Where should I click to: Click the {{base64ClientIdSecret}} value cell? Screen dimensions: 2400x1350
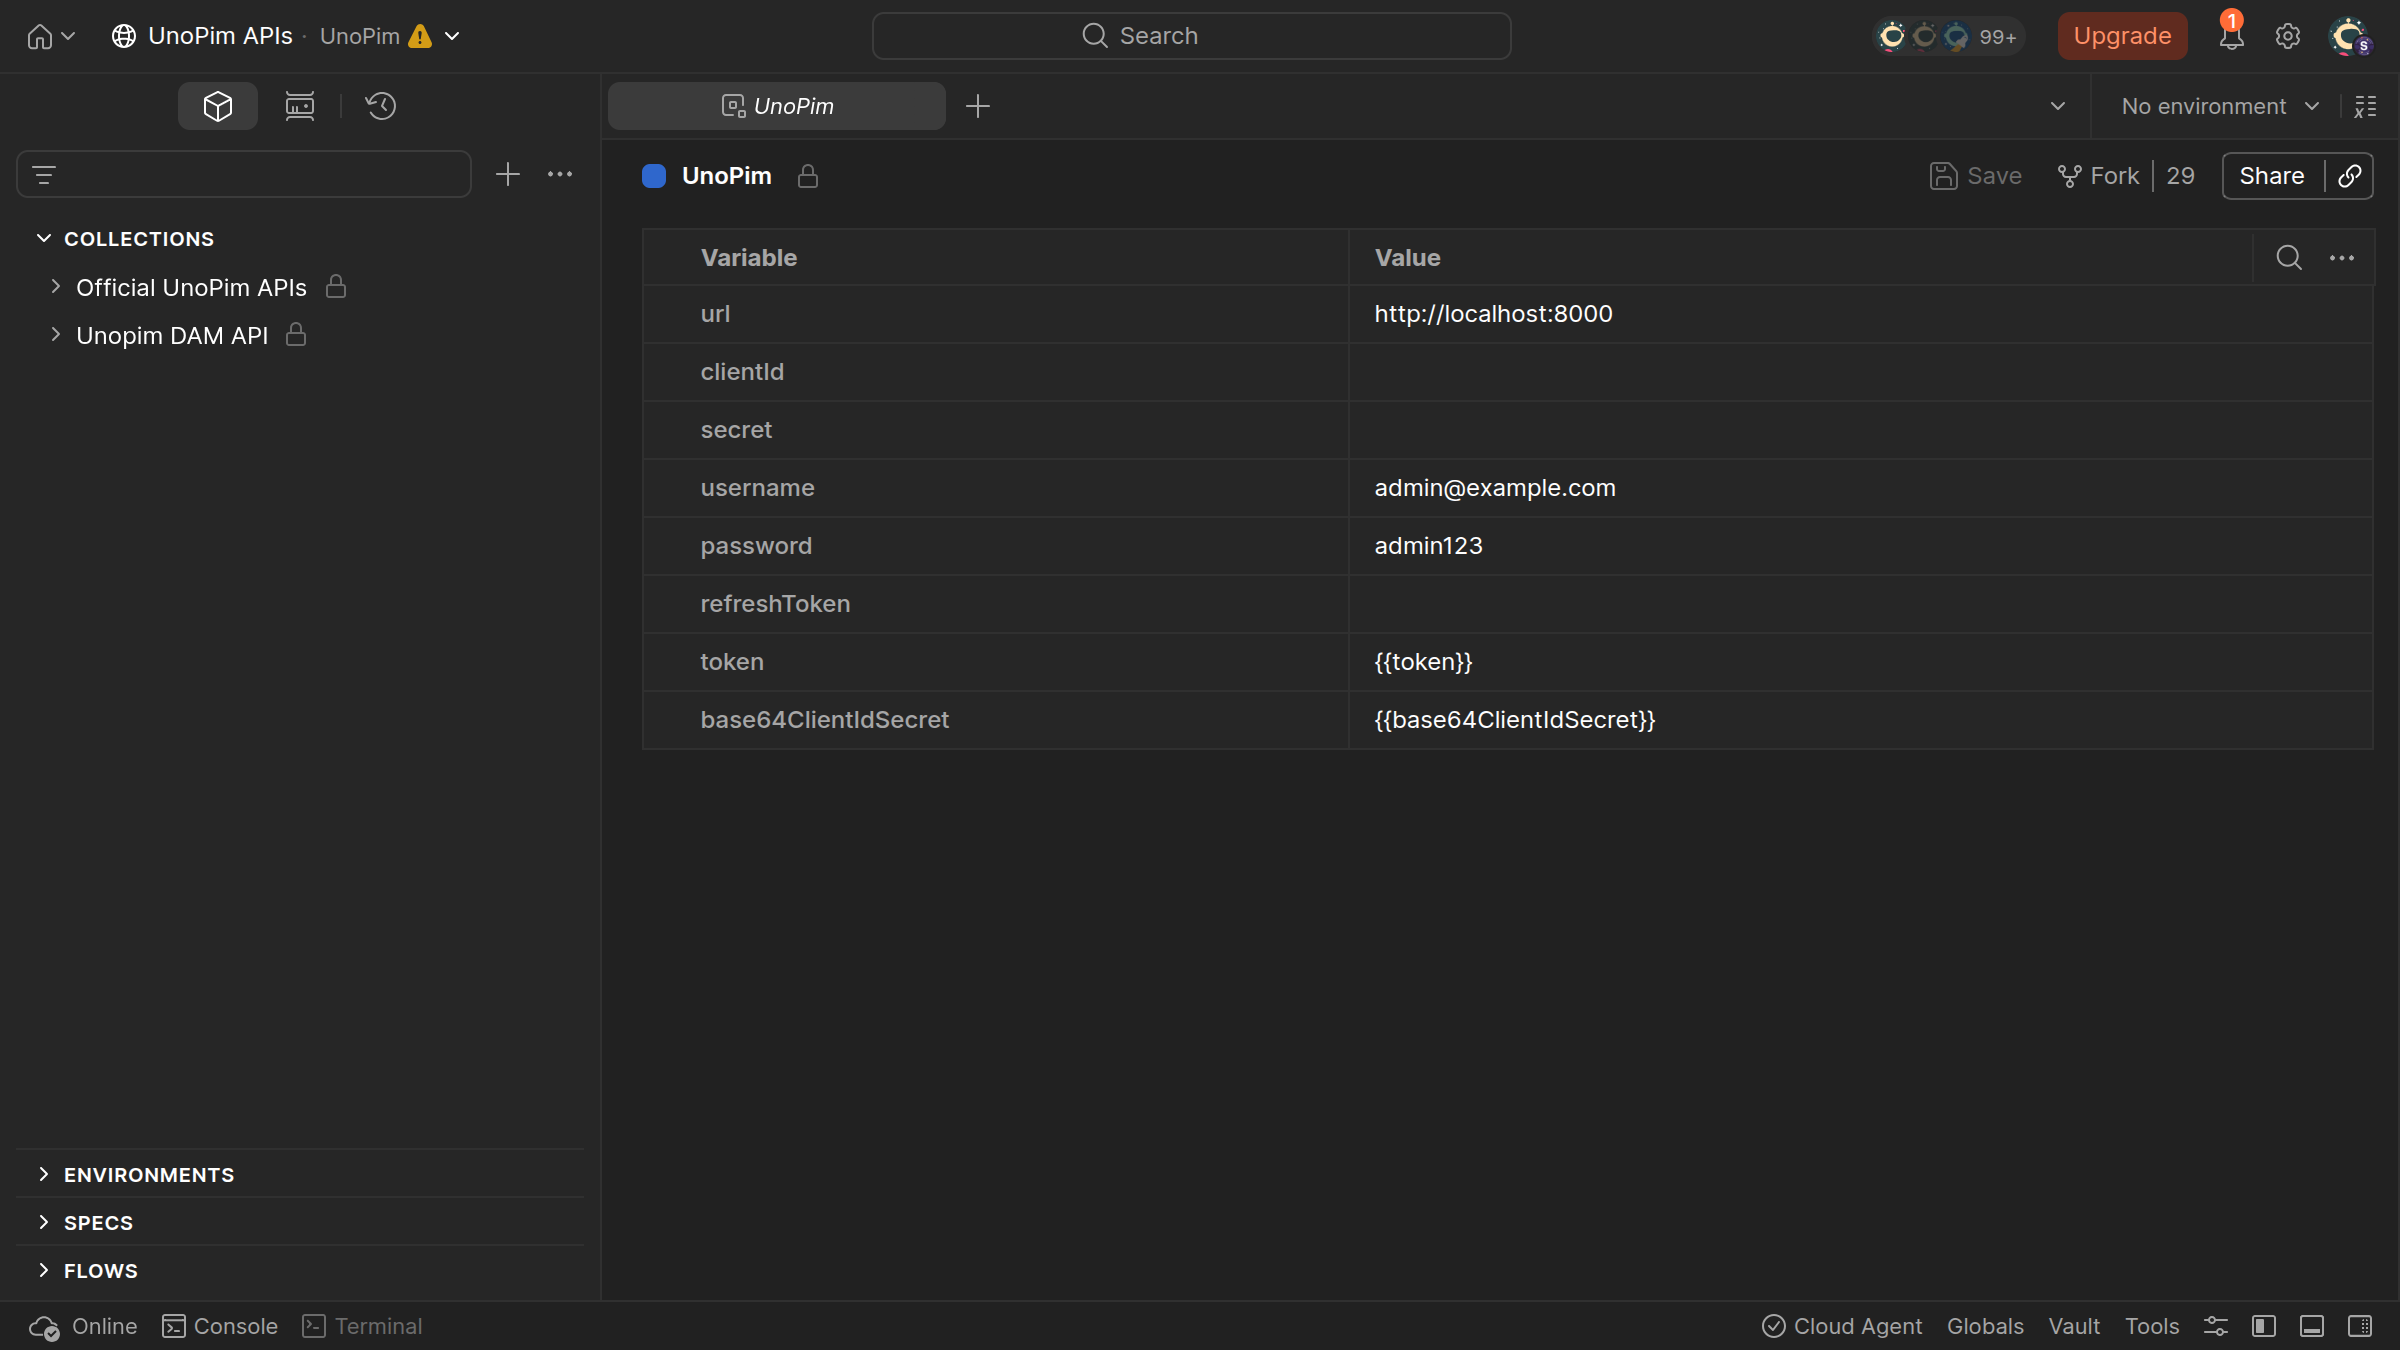(1860, 720)
